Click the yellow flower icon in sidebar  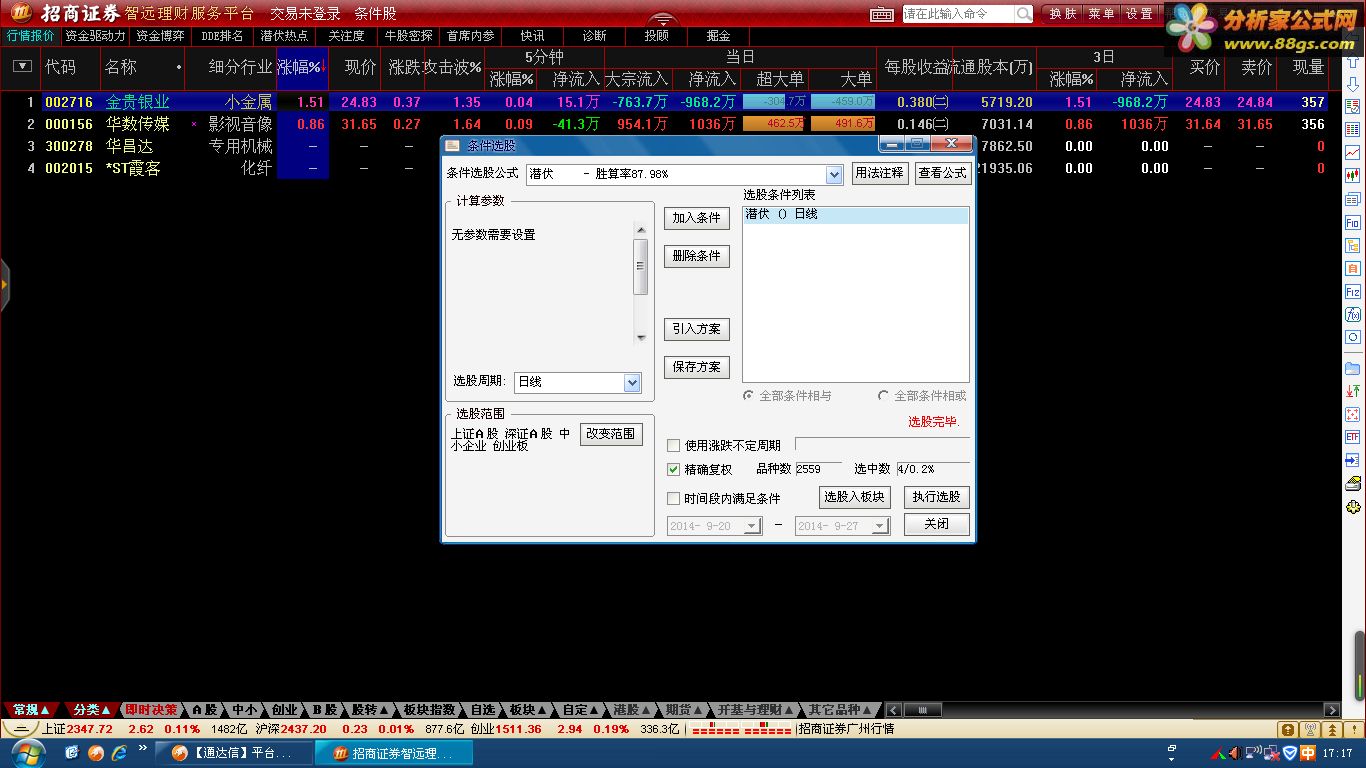[x=1353, y=507]
